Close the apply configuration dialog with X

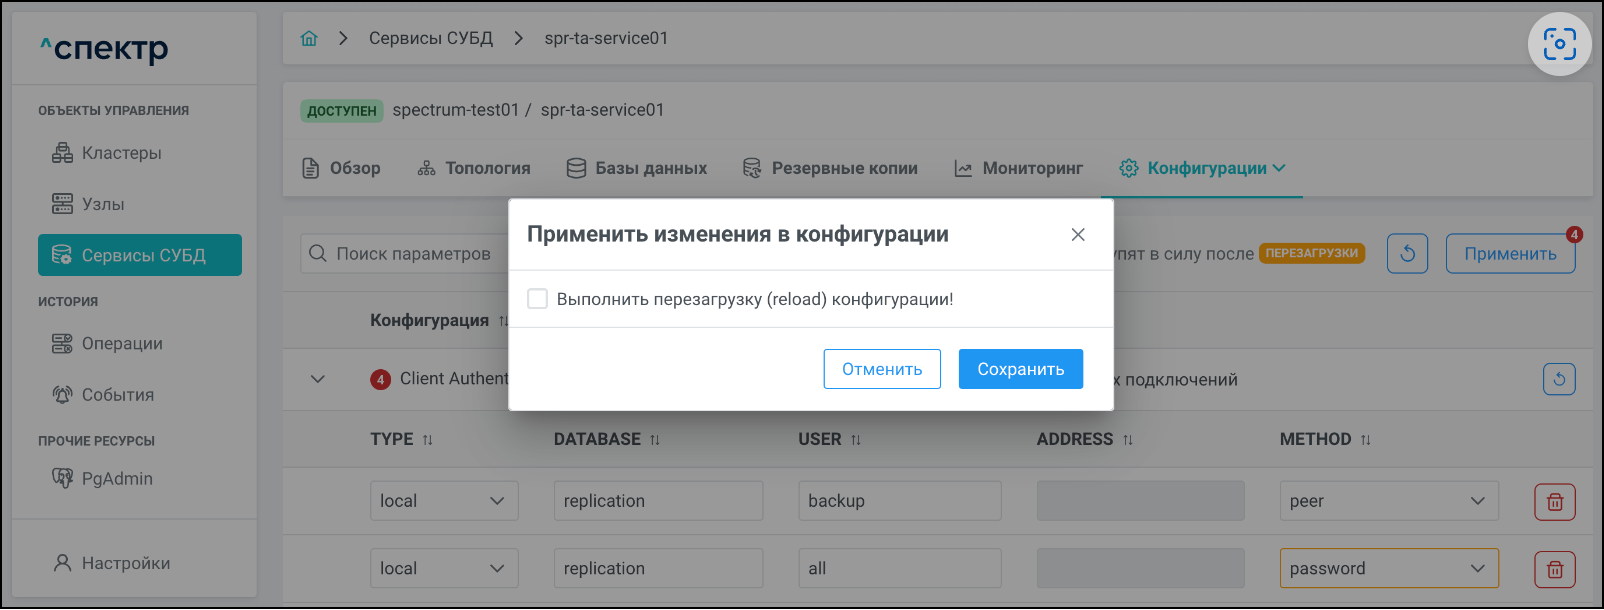click(x=1077, y=235)
